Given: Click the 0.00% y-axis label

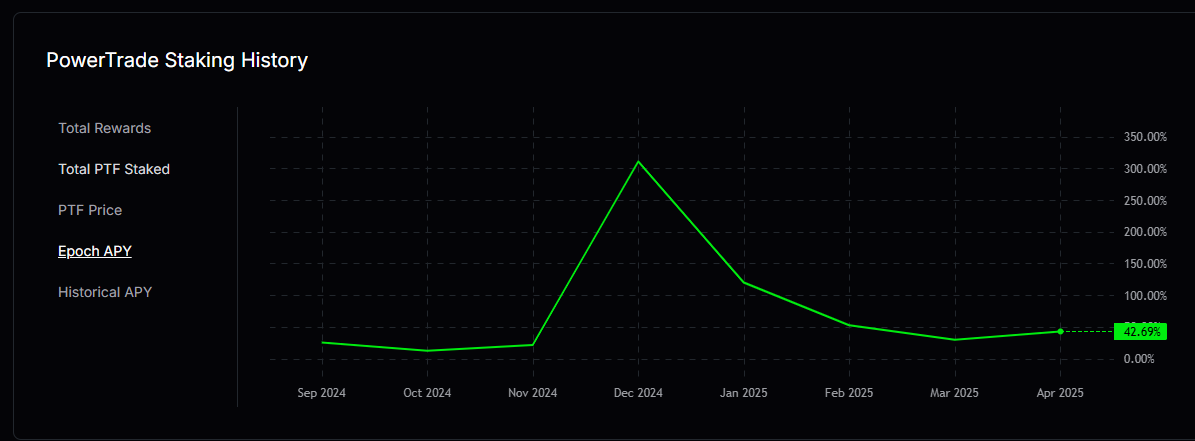Looking at the screenshot, I should 1139,359.
